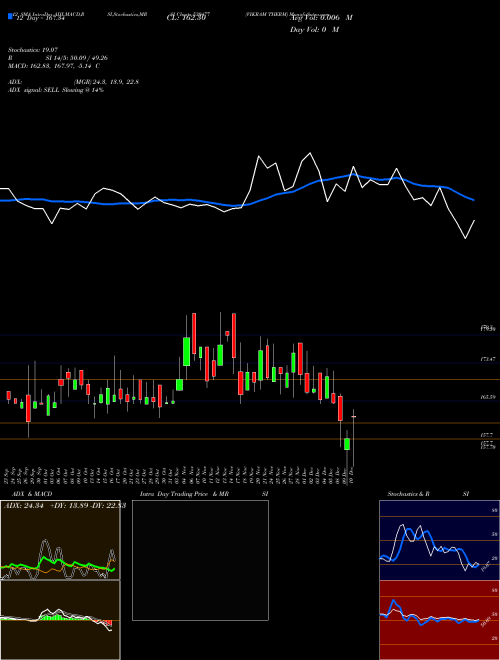Open the empty Intra Day Trading Price panel
500x660 pixels.
(200, 560)
